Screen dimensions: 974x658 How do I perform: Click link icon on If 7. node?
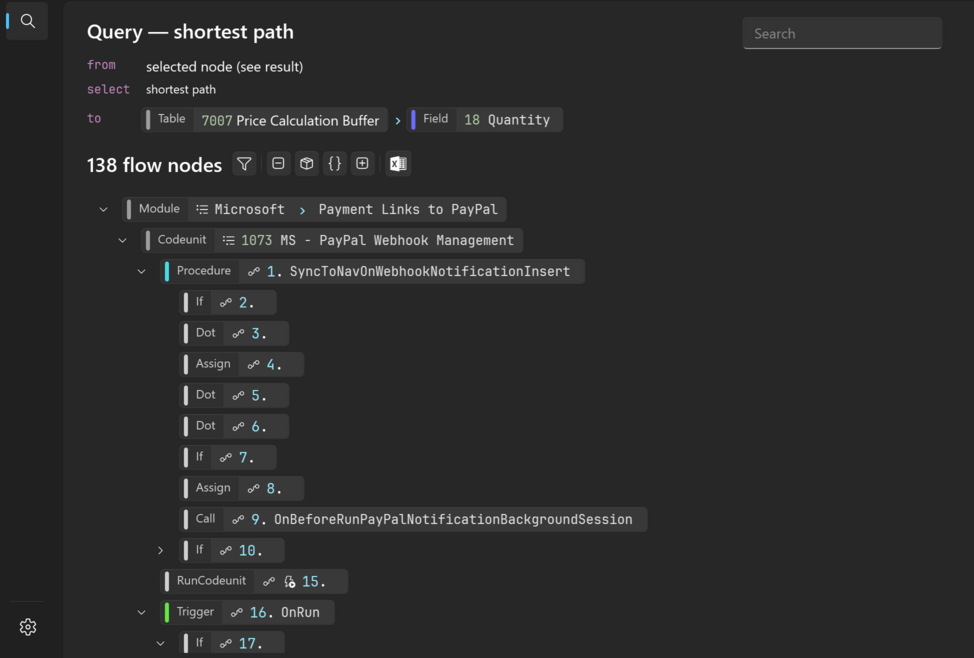coord(225,458)
